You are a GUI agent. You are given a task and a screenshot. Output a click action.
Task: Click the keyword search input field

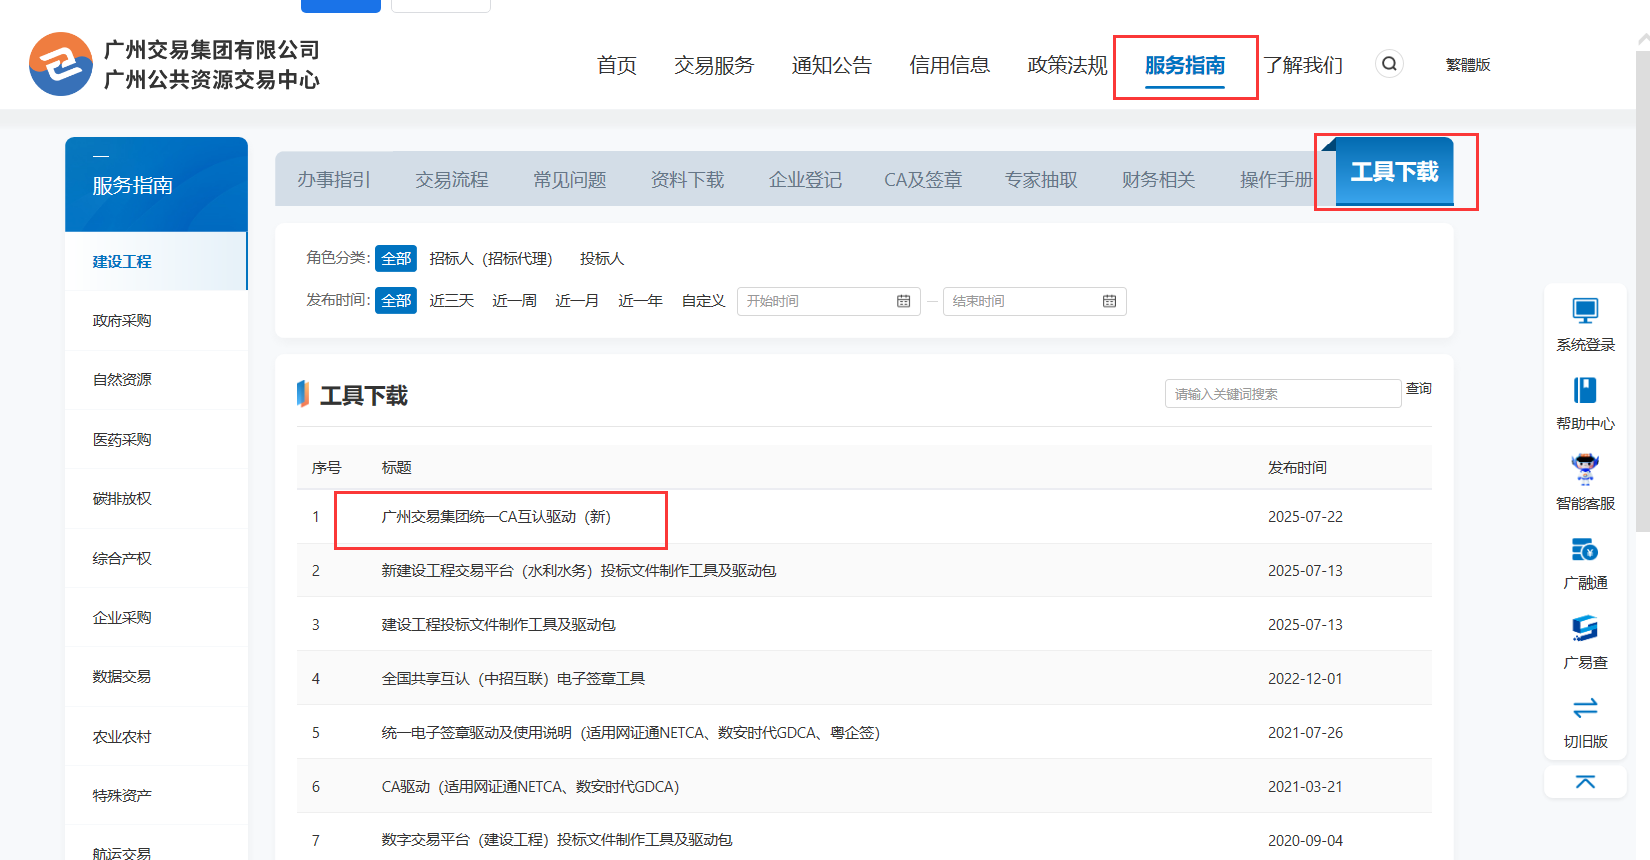(x=1282, y=394)
